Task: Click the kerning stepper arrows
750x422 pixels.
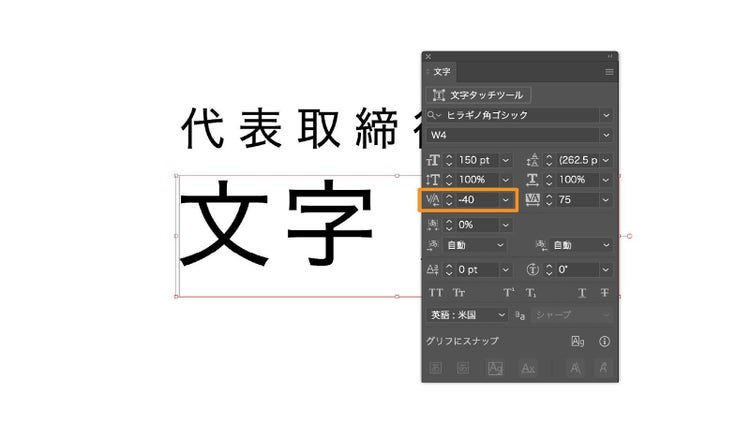Action: [x=449, y=200]
